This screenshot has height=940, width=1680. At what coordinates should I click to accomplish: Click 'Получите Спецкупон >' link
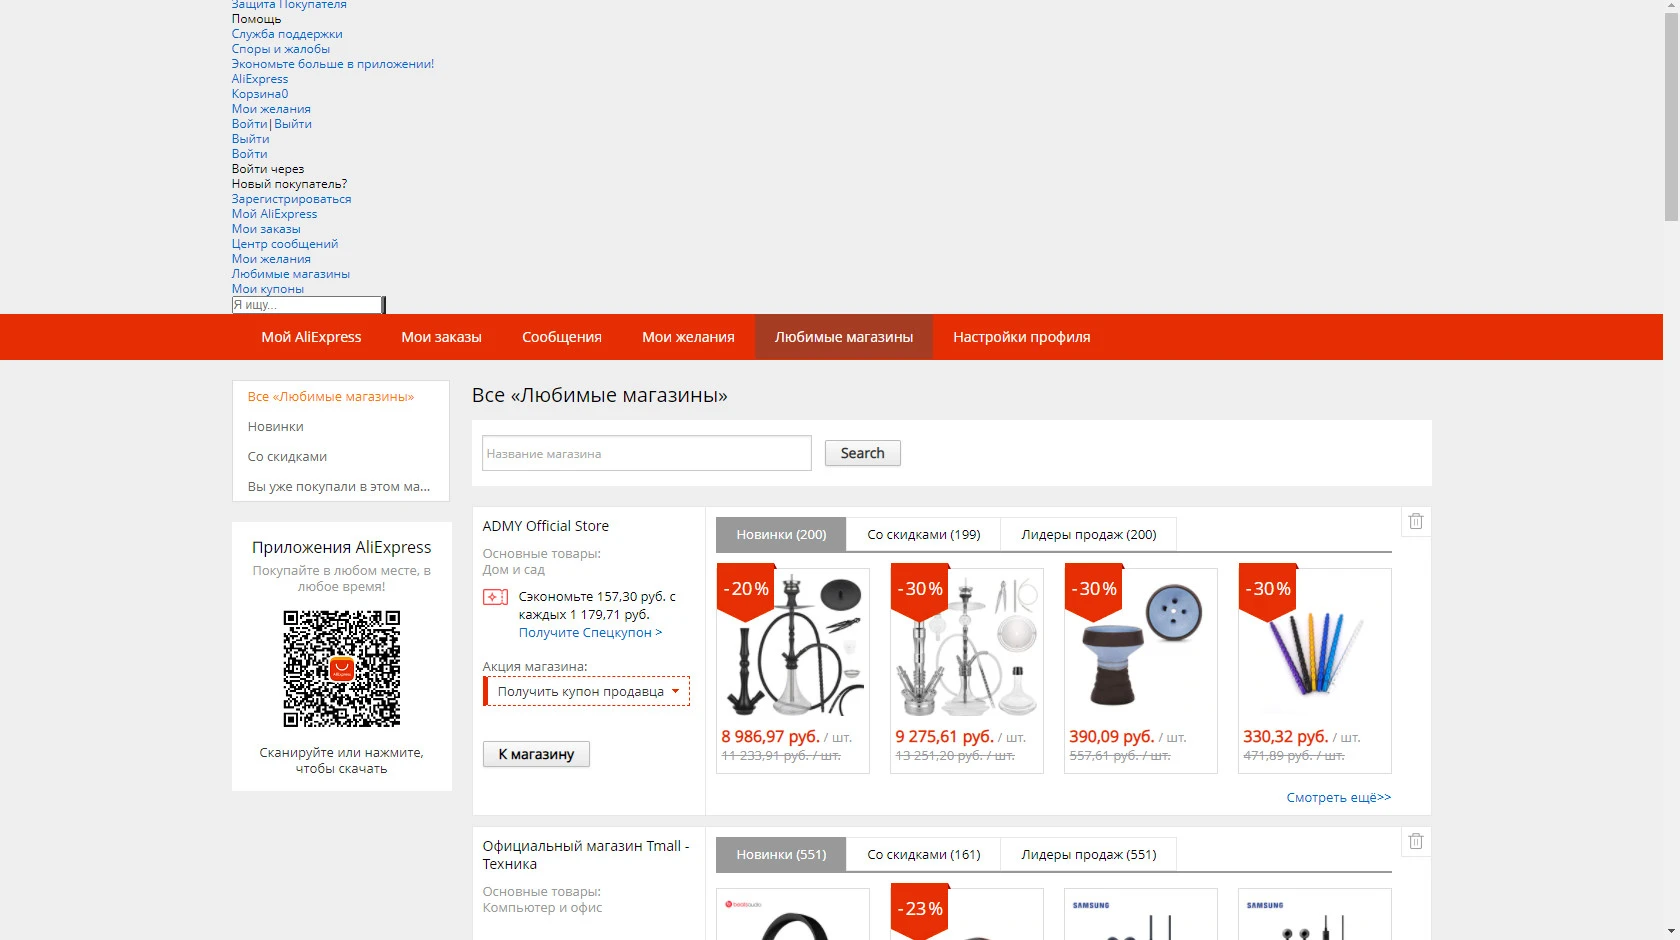(x=590, y=633)
